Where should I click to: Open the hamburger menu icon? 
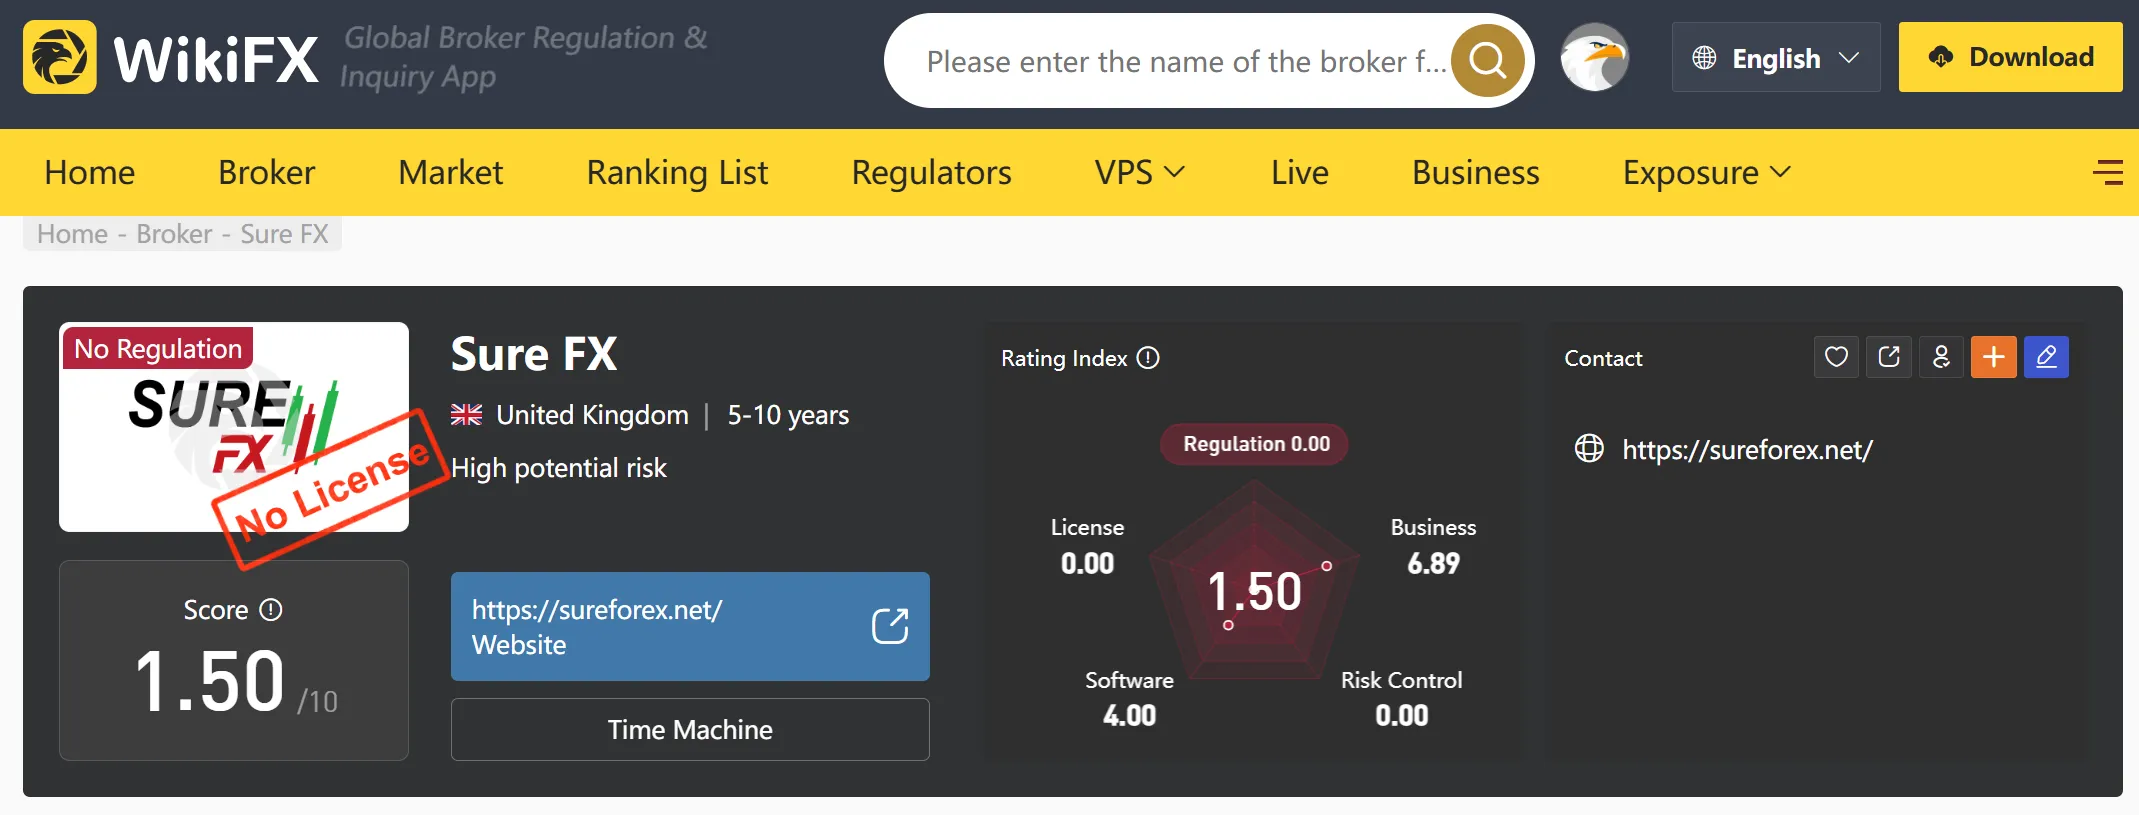[x=2108, y=172]
